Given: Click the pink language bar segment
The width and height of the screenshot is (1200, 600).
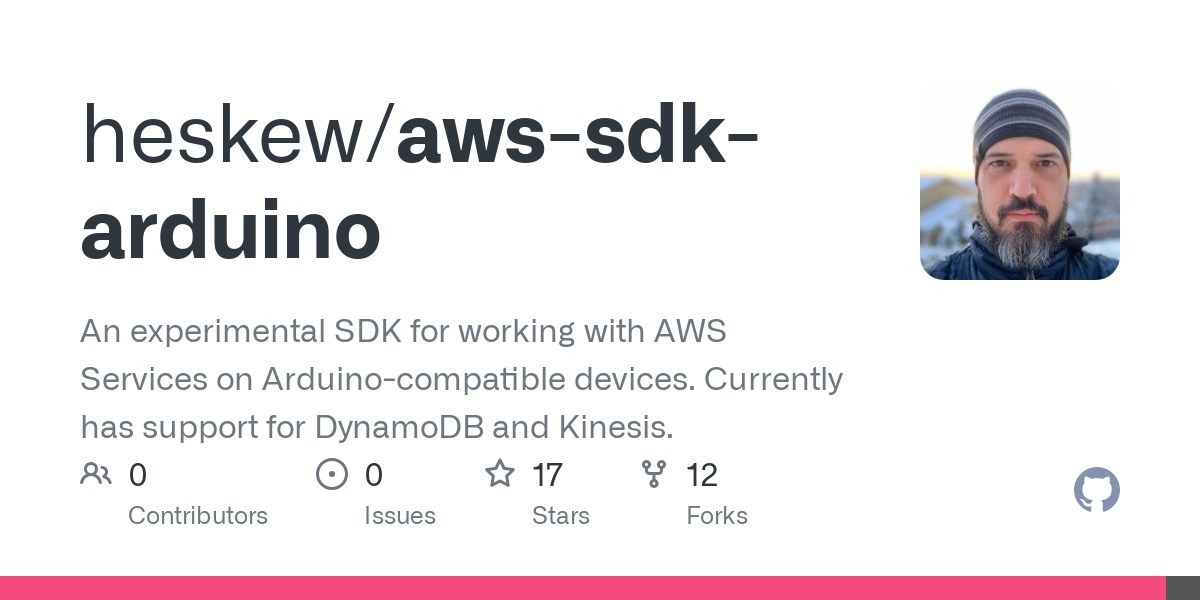Looking at the screenshot, I should [x=583, y=588].
